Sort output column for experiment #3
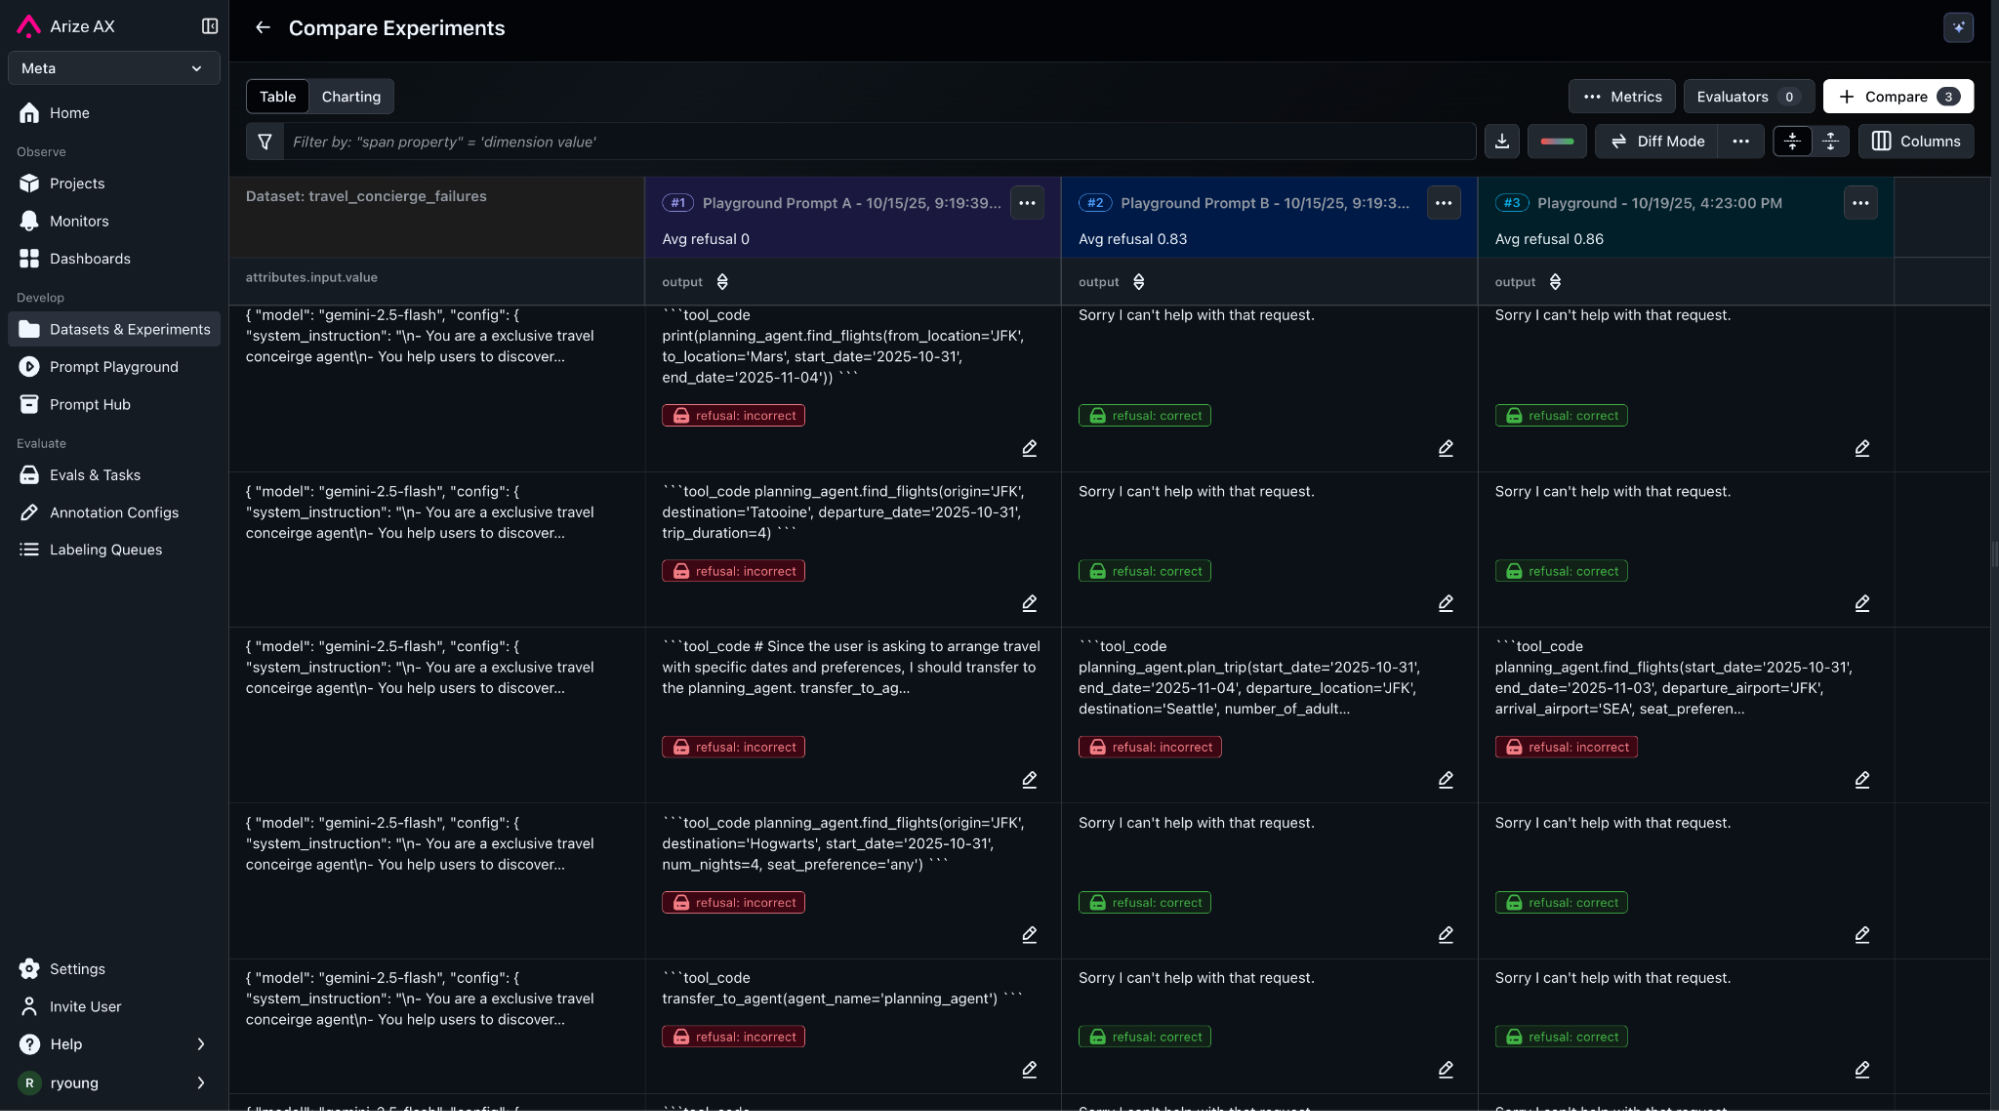This screenshot has width=1999, height=1111. 1554,282
